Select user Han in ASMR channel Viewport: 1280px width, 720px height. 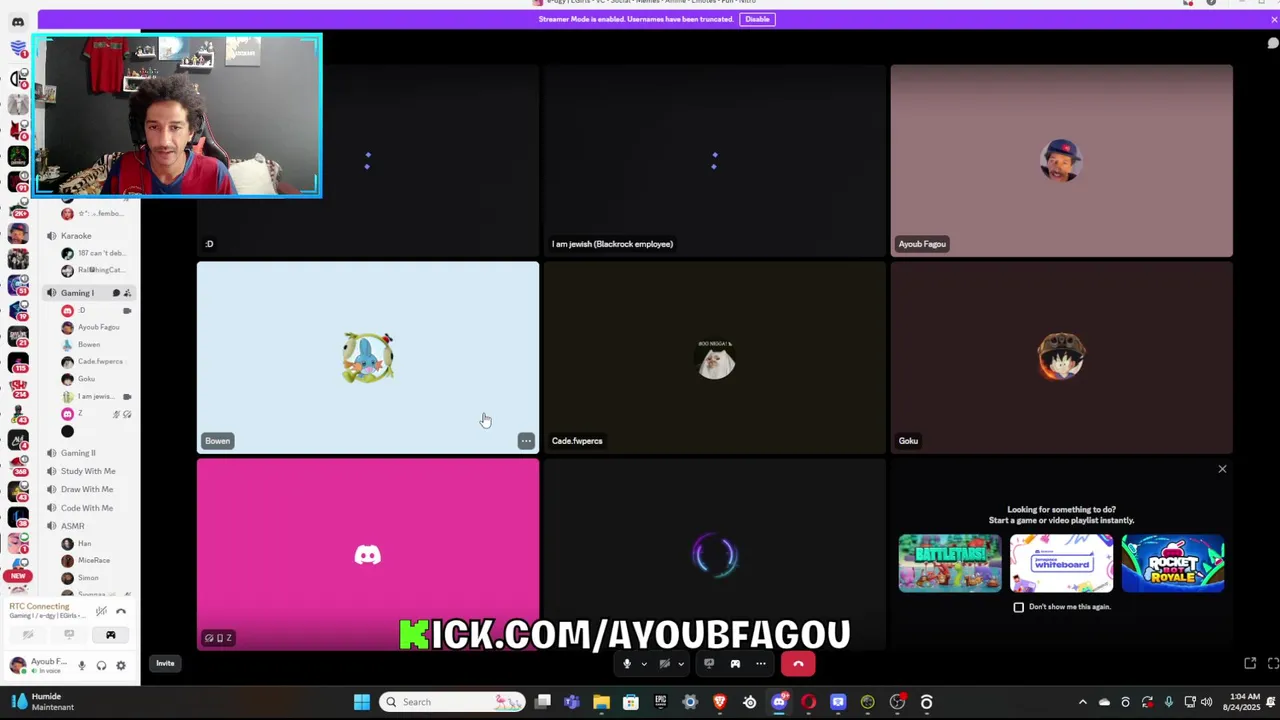point(84,544)
